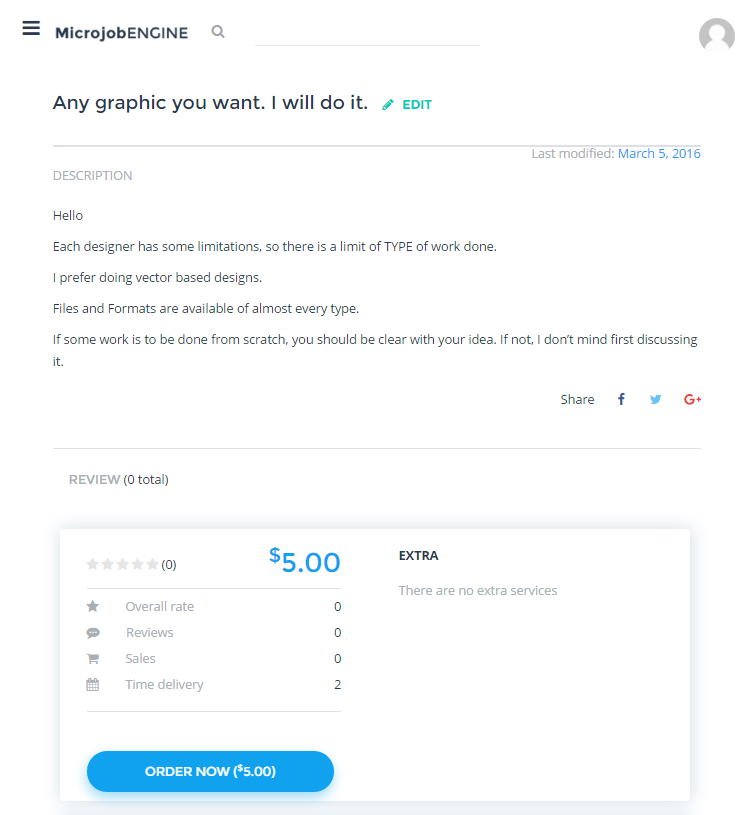Click the $5.00 price label

305,560
